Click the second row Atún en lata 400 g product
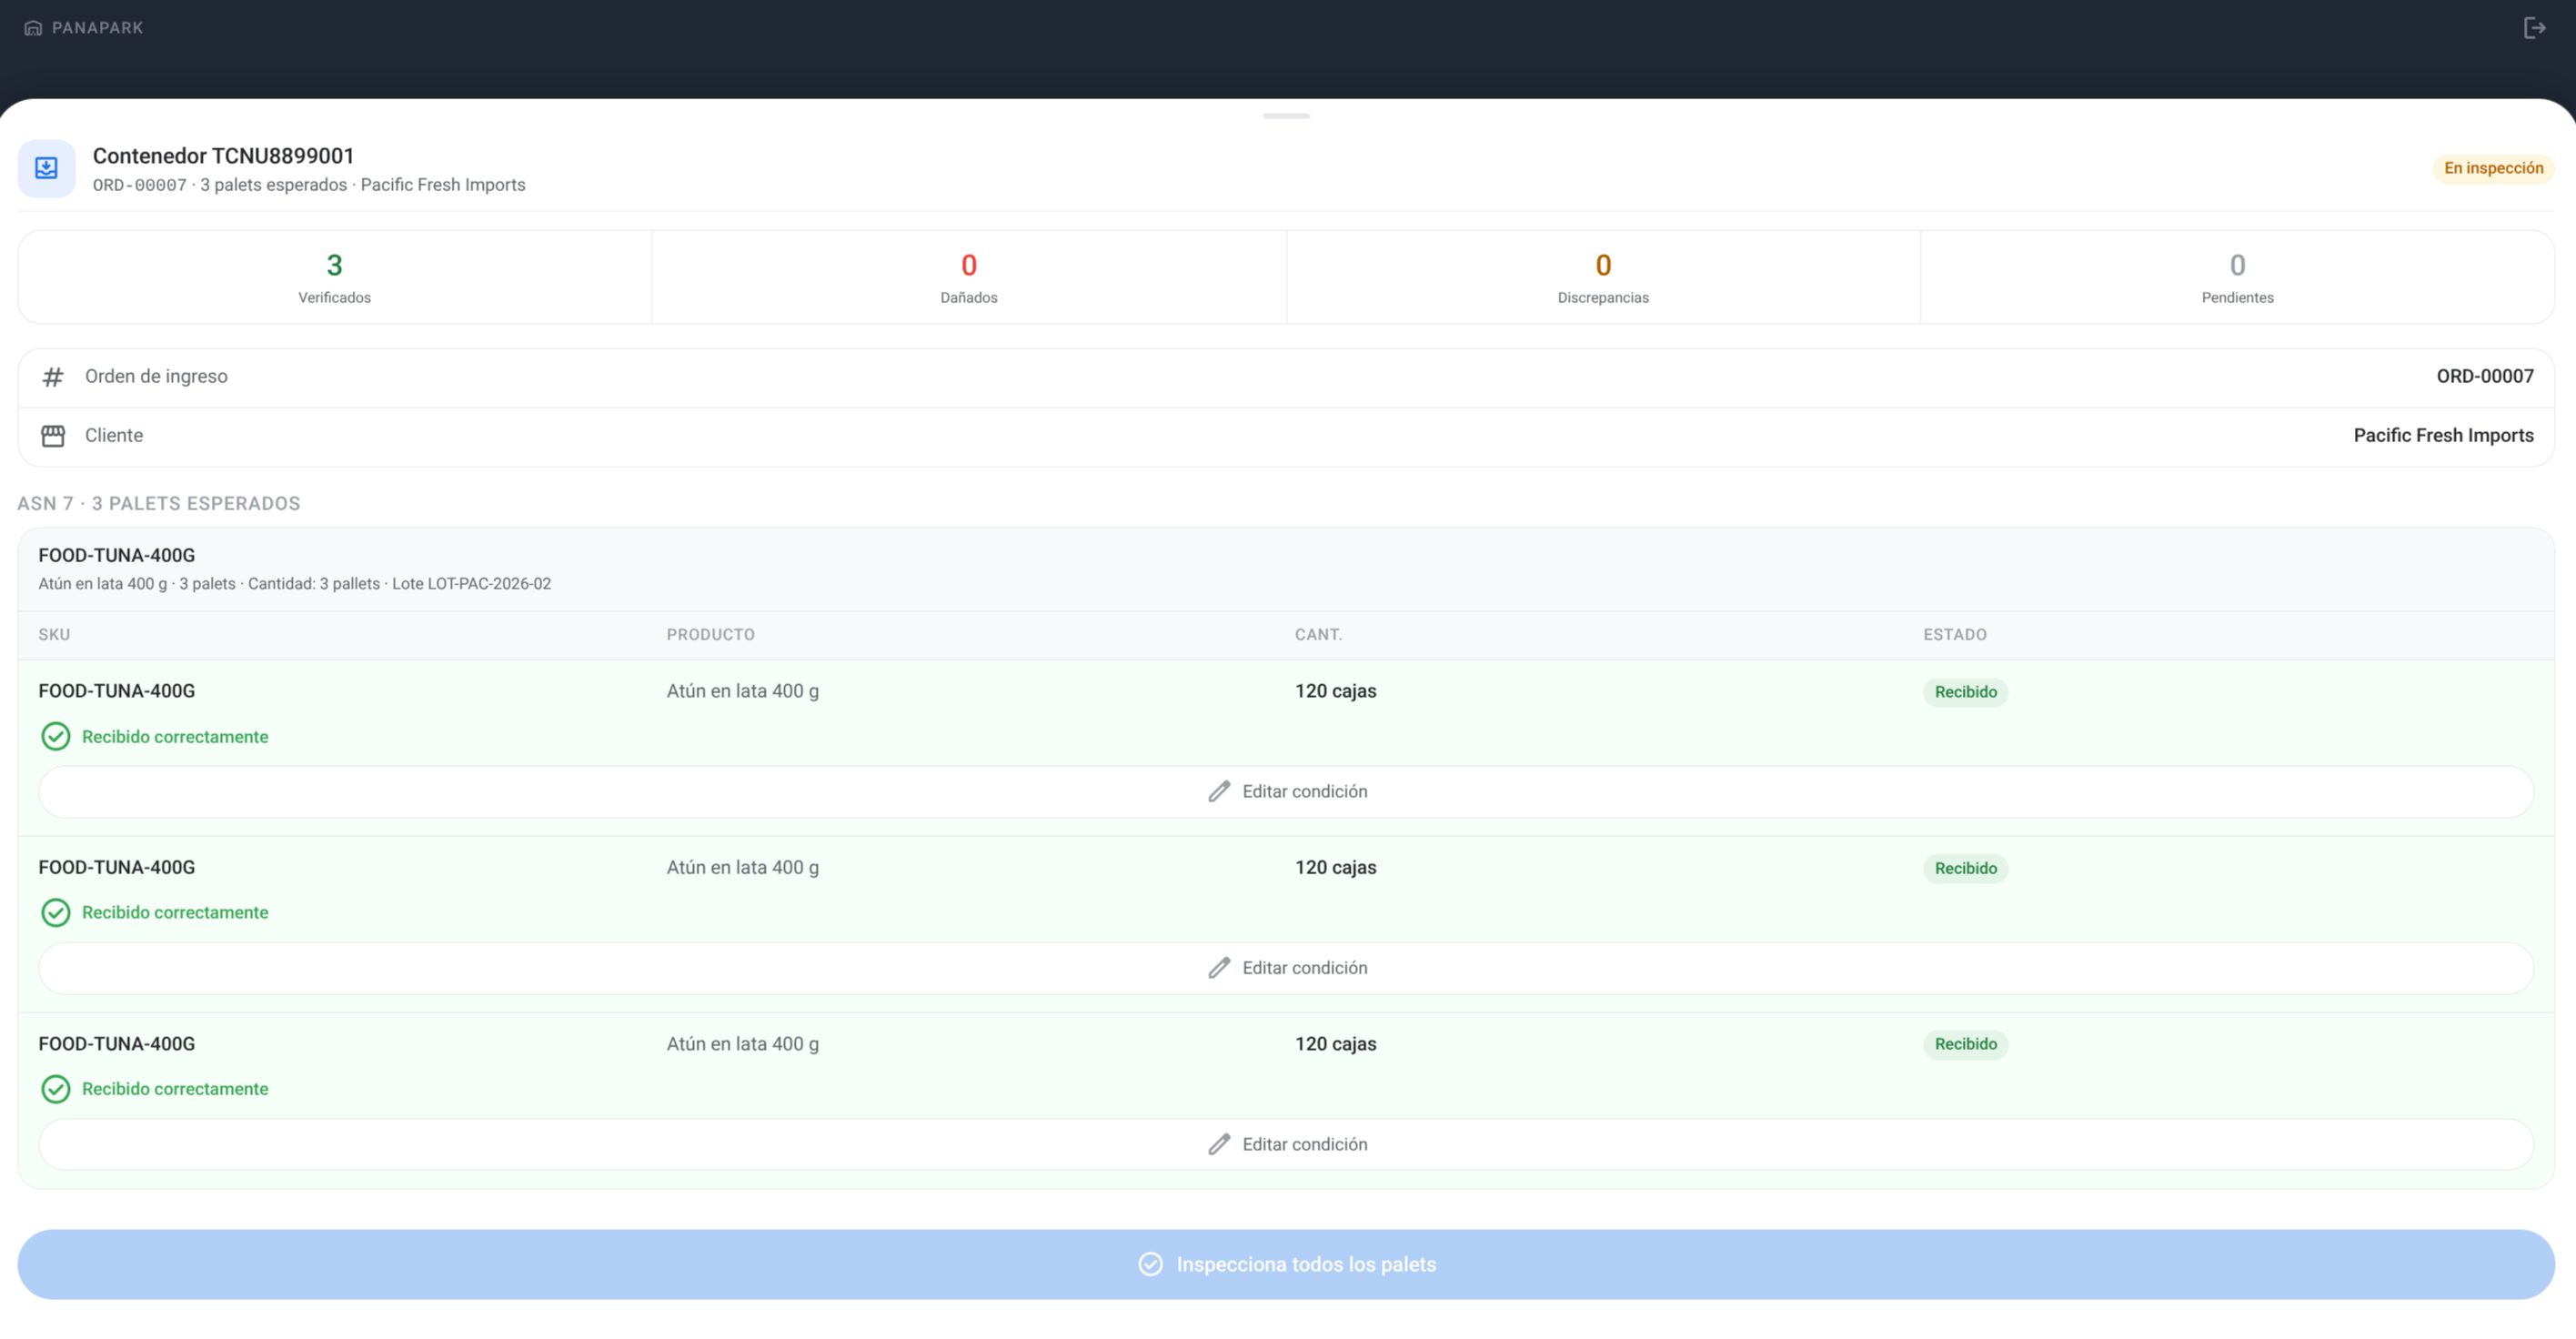This screenshot has height=1339, width=2576. [x=743, y=868]
